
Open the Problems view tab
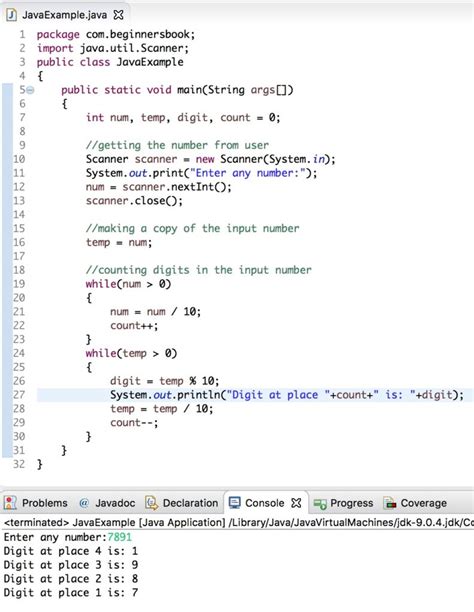pyautogui.click(x=37, y=503)
